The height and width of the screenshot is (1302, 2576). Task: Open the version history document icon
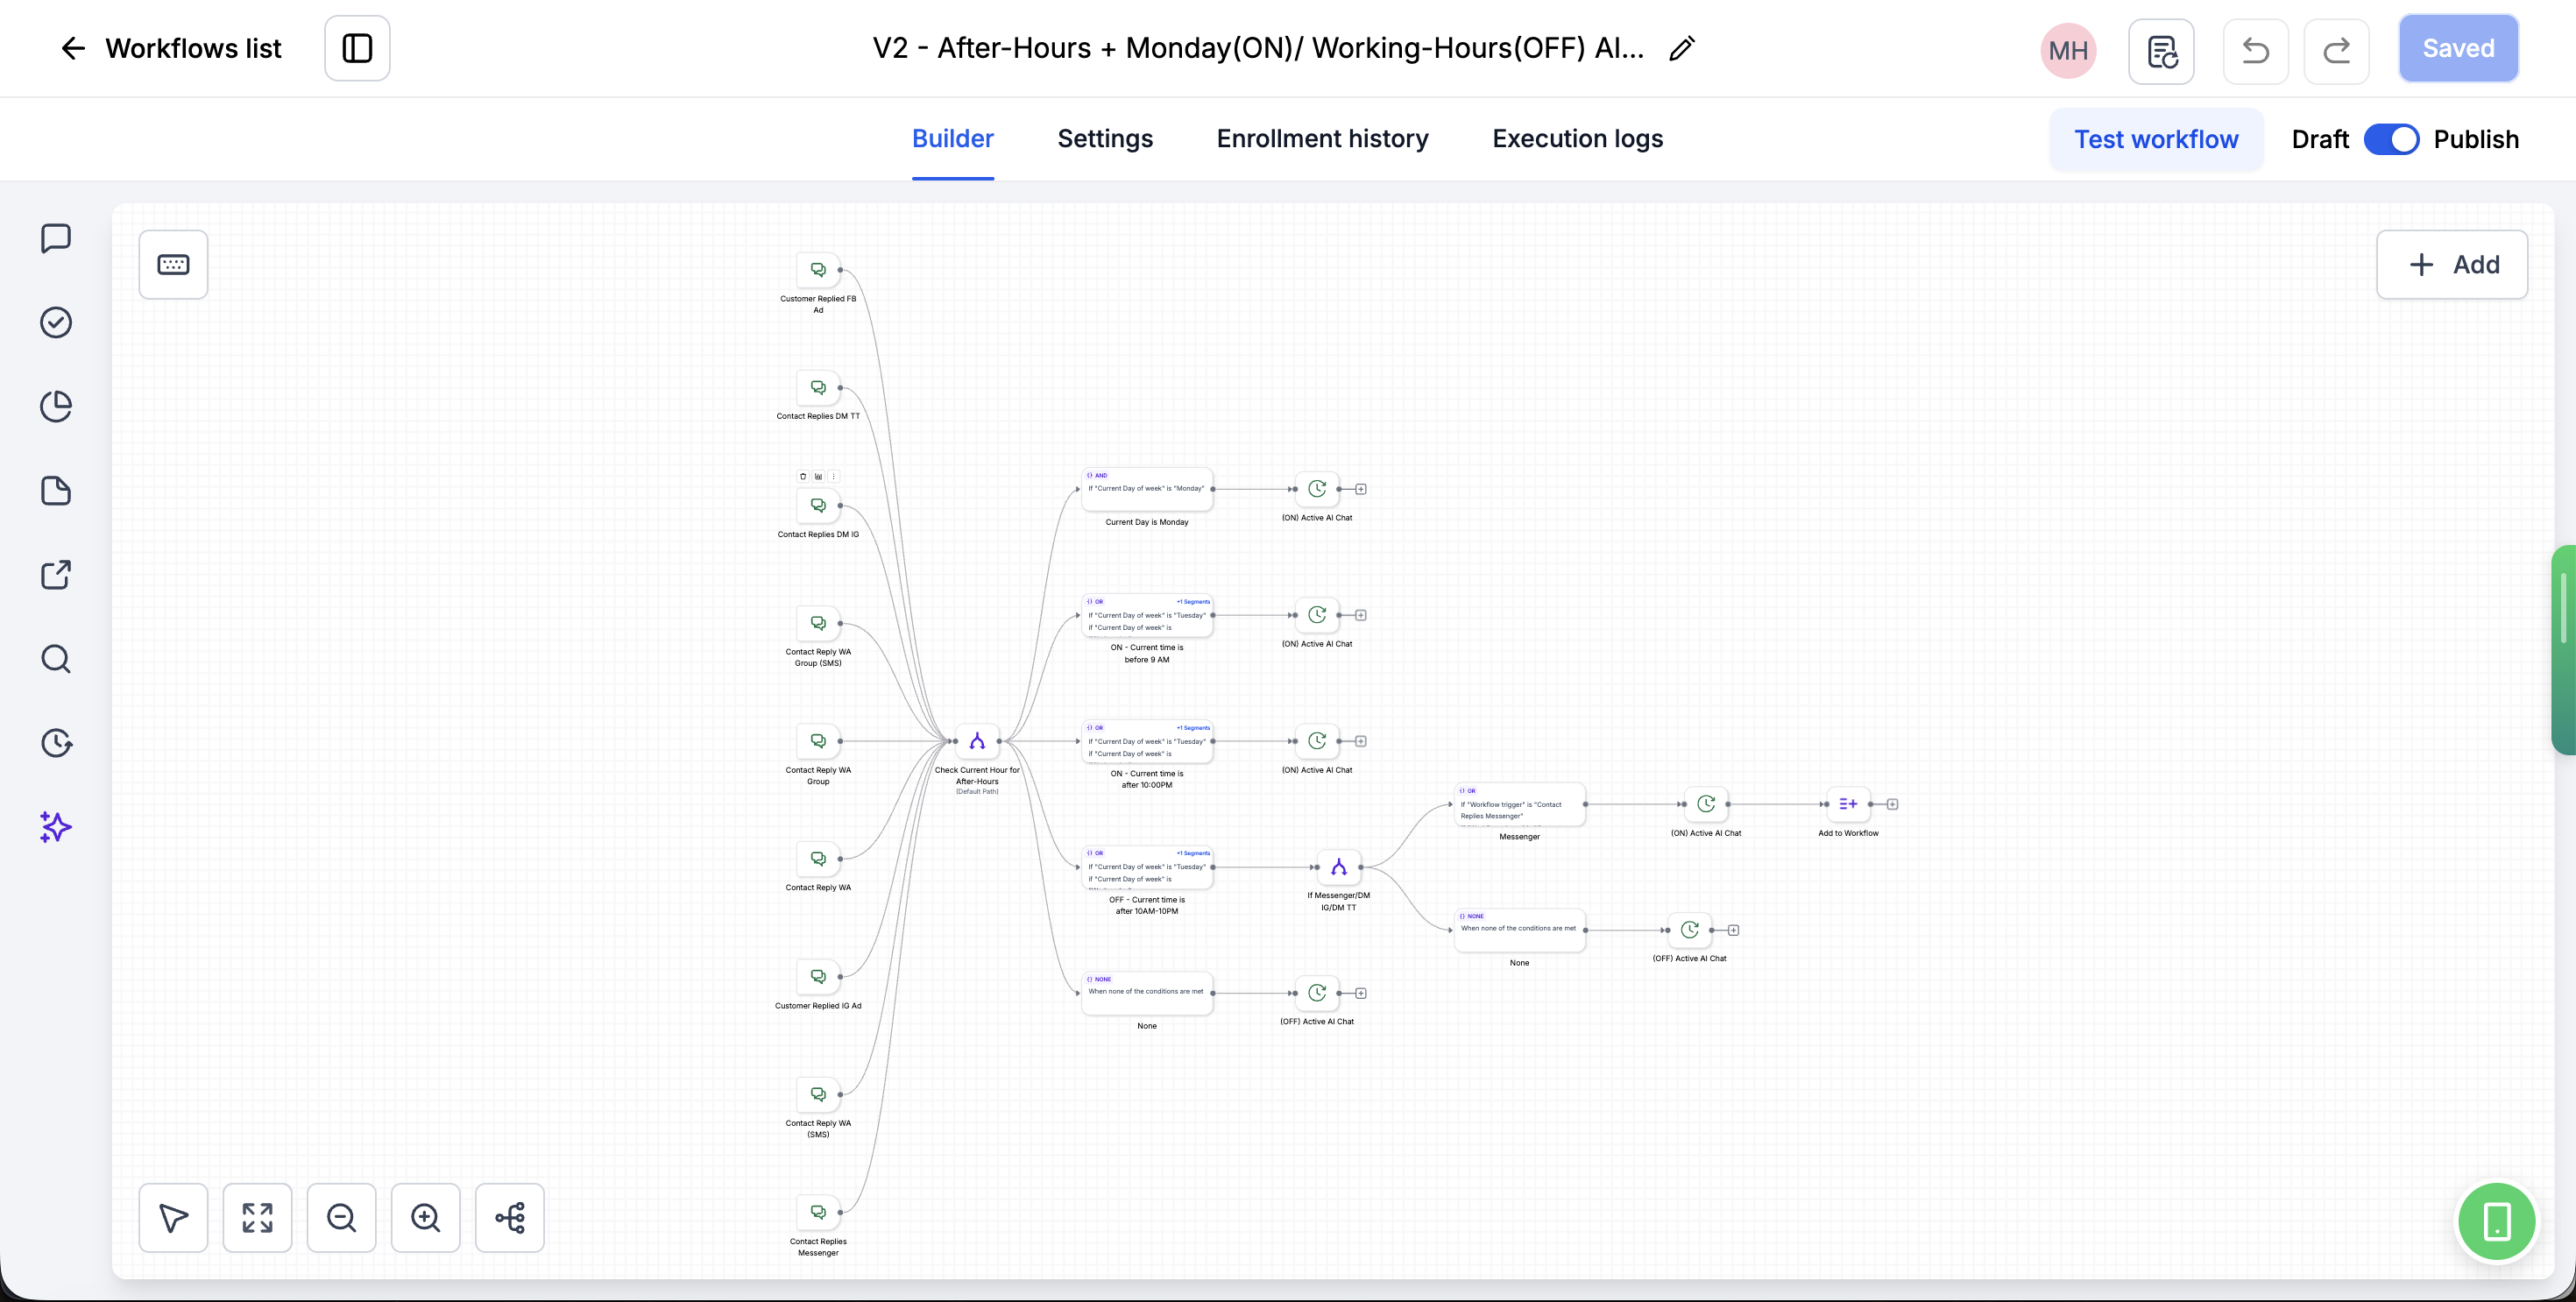tap(2162, 51)
